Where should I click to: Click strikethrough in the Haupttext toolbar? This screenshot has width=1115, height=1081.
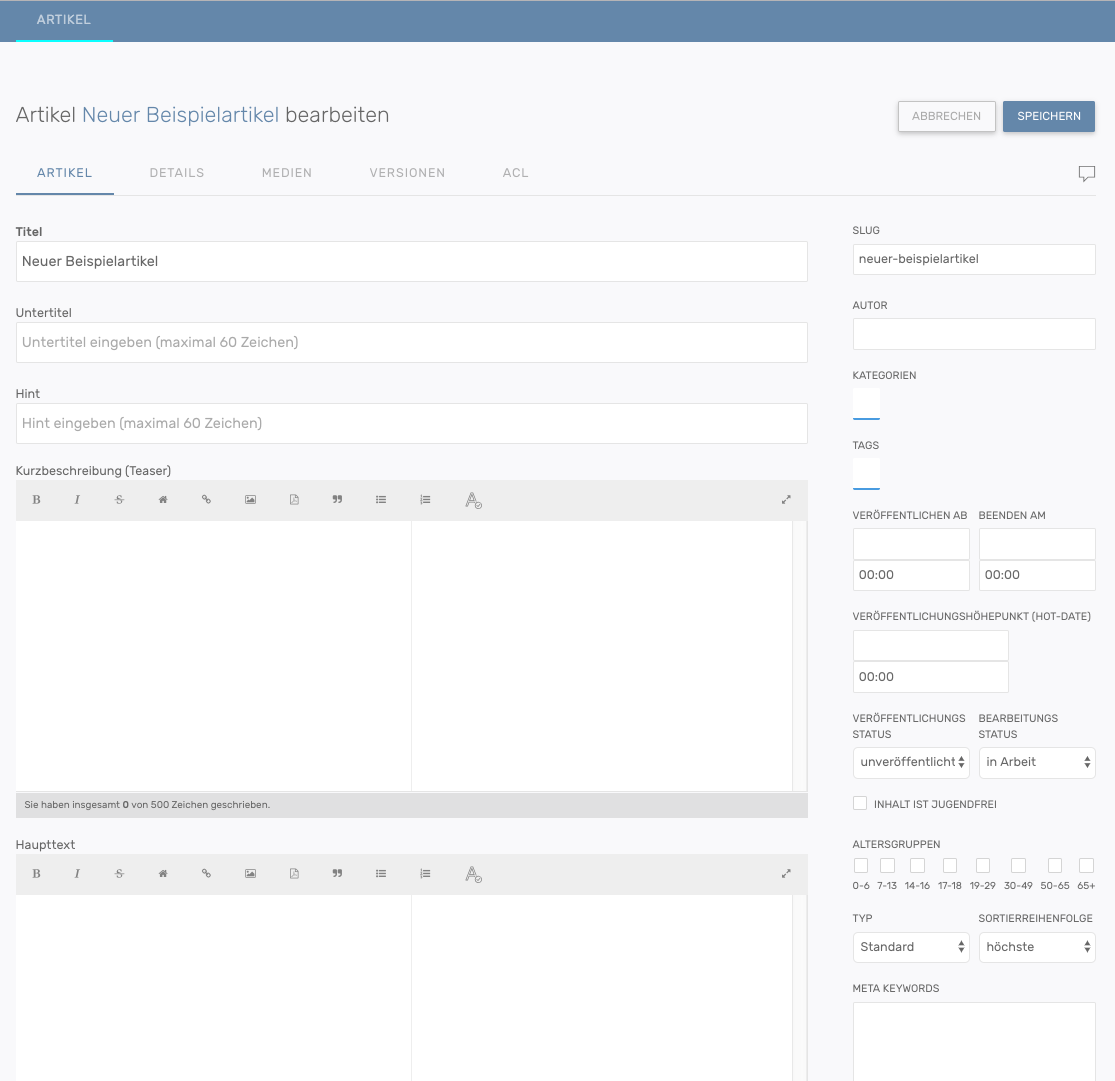(x=120, y=873)
